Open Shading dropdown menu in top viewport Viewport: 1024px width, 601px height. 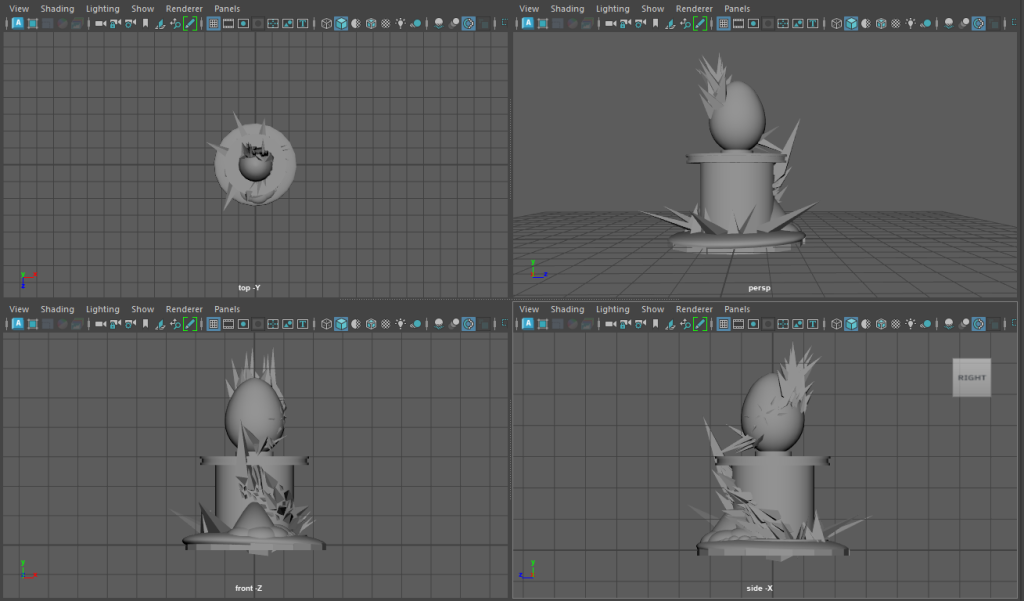click(57, 9)
